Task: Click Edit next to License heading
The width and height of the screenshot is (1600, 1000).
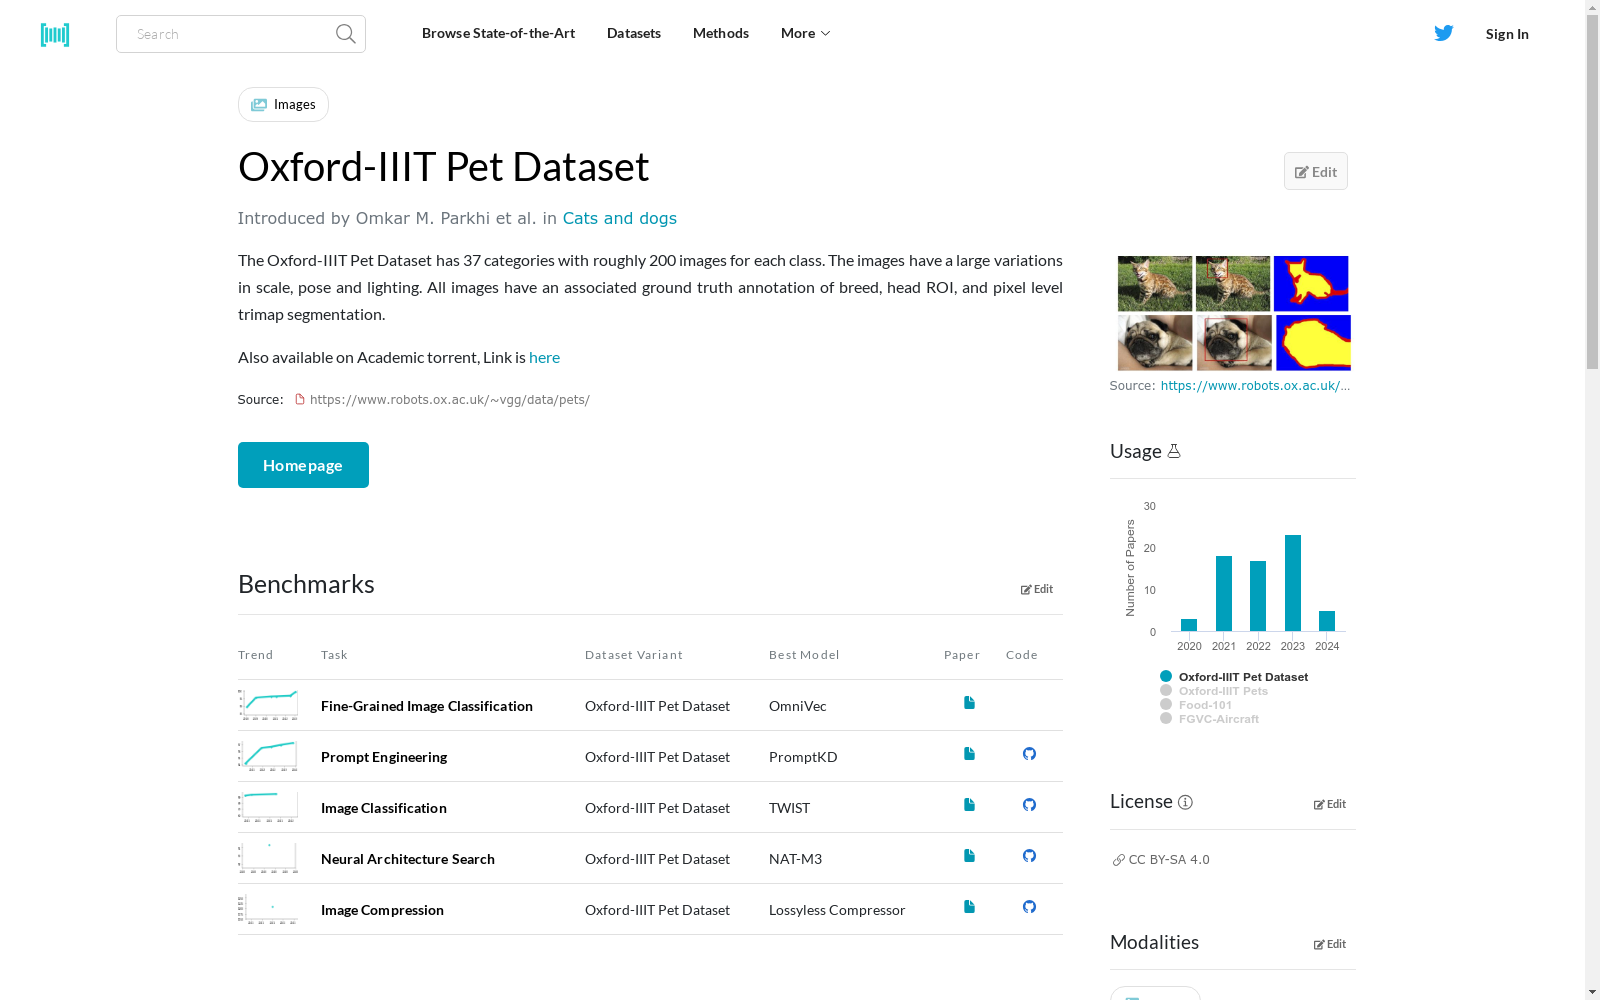Action: 1330,804
